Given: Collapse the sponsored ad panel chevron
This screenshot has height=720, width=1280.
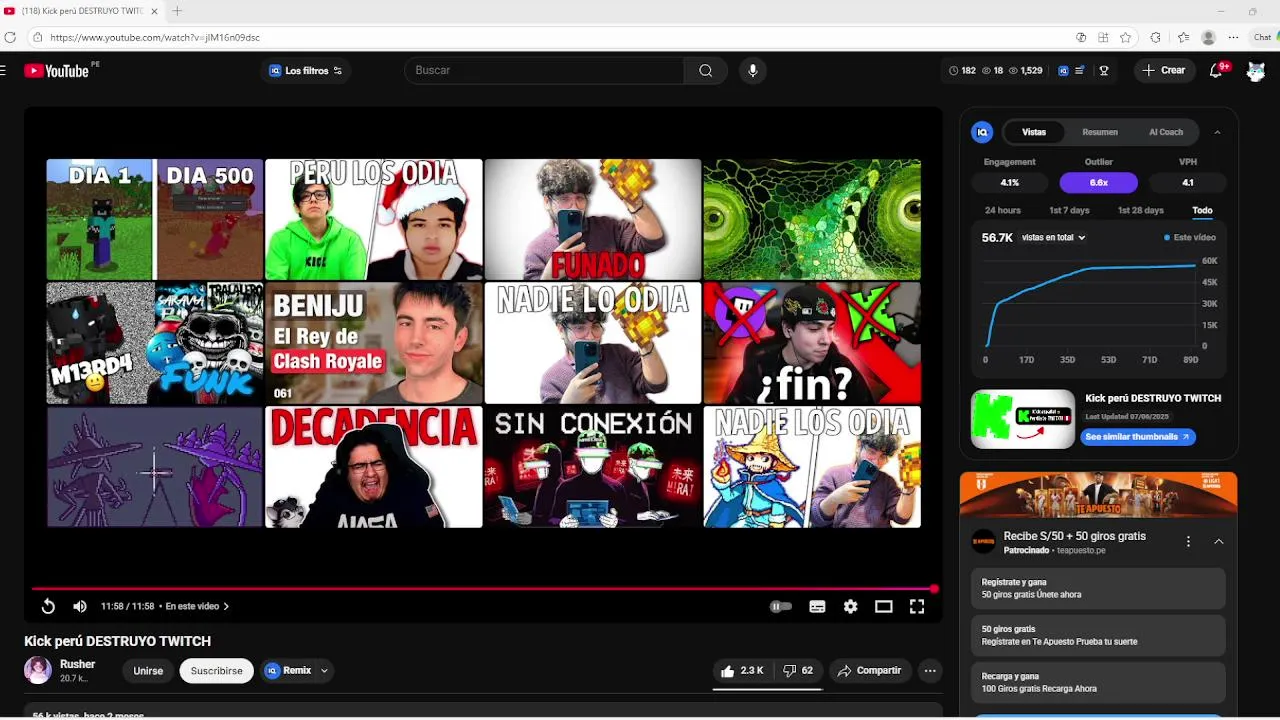Looking at the screenshot, I should (x=1219, y=542).
